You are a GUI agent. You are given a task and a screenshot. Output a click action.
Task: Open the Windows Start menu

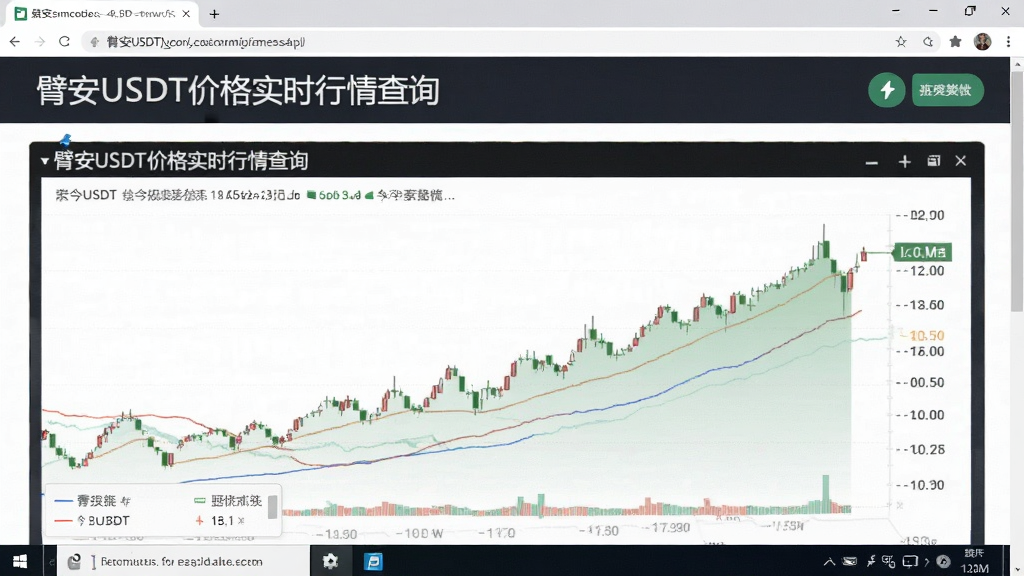coord(20,562)
